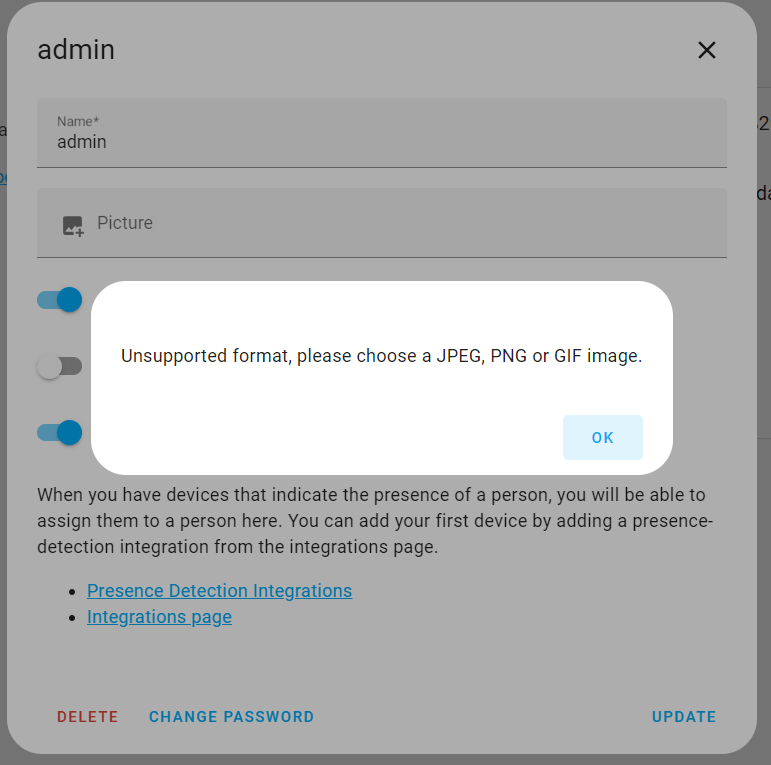Viewport: 771px width, 765px height.
Task: Click the partially hidden link behind the dialog
Action: coord(3,178)
